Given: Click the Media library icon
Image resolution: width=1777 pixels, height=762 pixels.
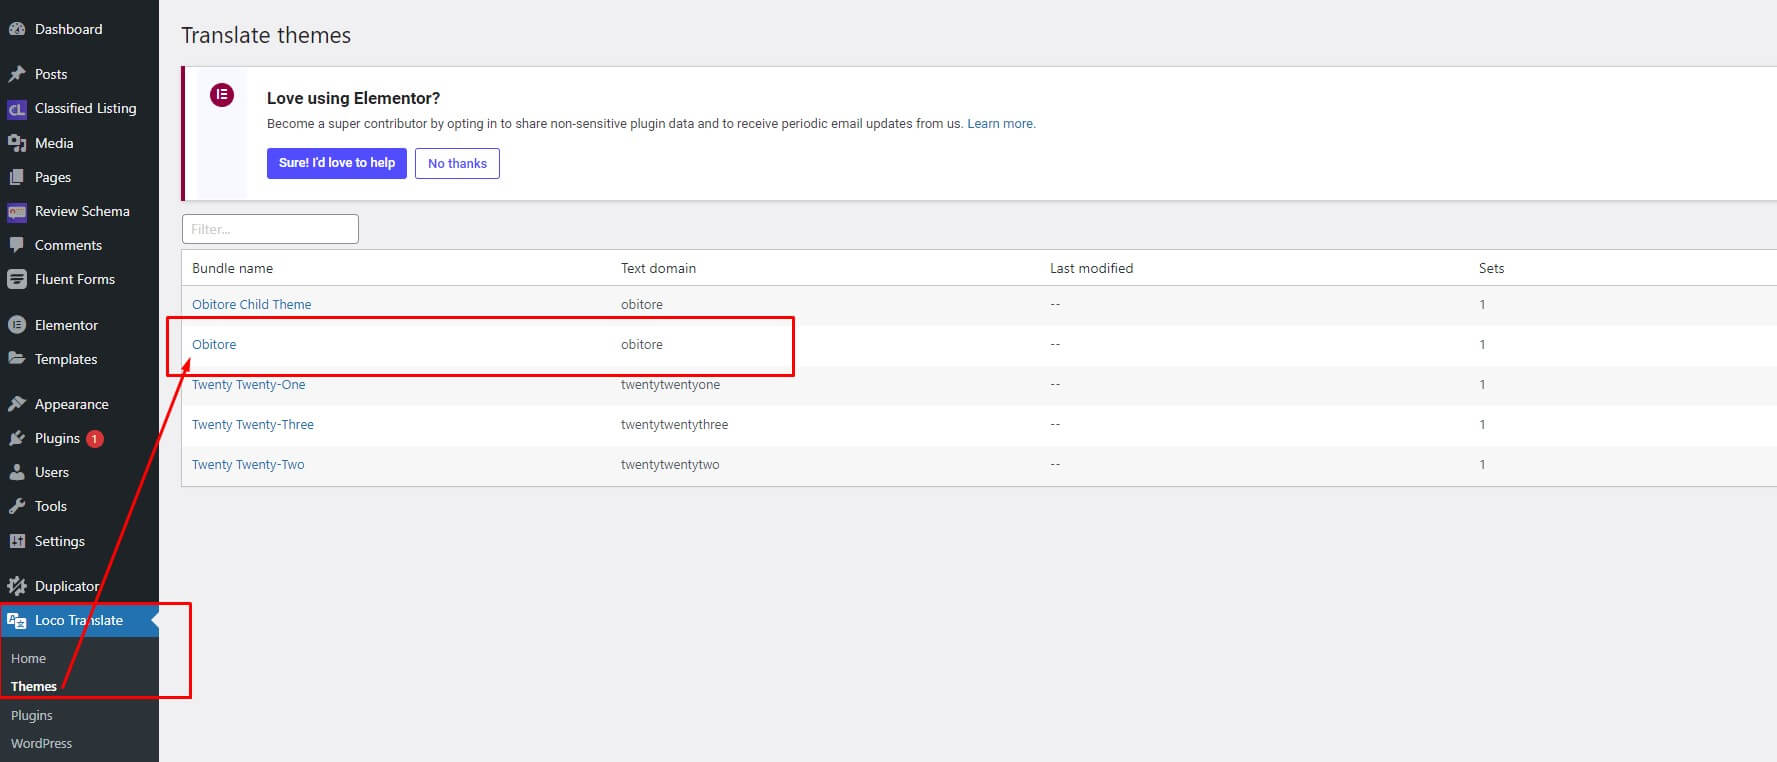Looking at the screenshot, I should pyautogui.click(x=17, y=143).
